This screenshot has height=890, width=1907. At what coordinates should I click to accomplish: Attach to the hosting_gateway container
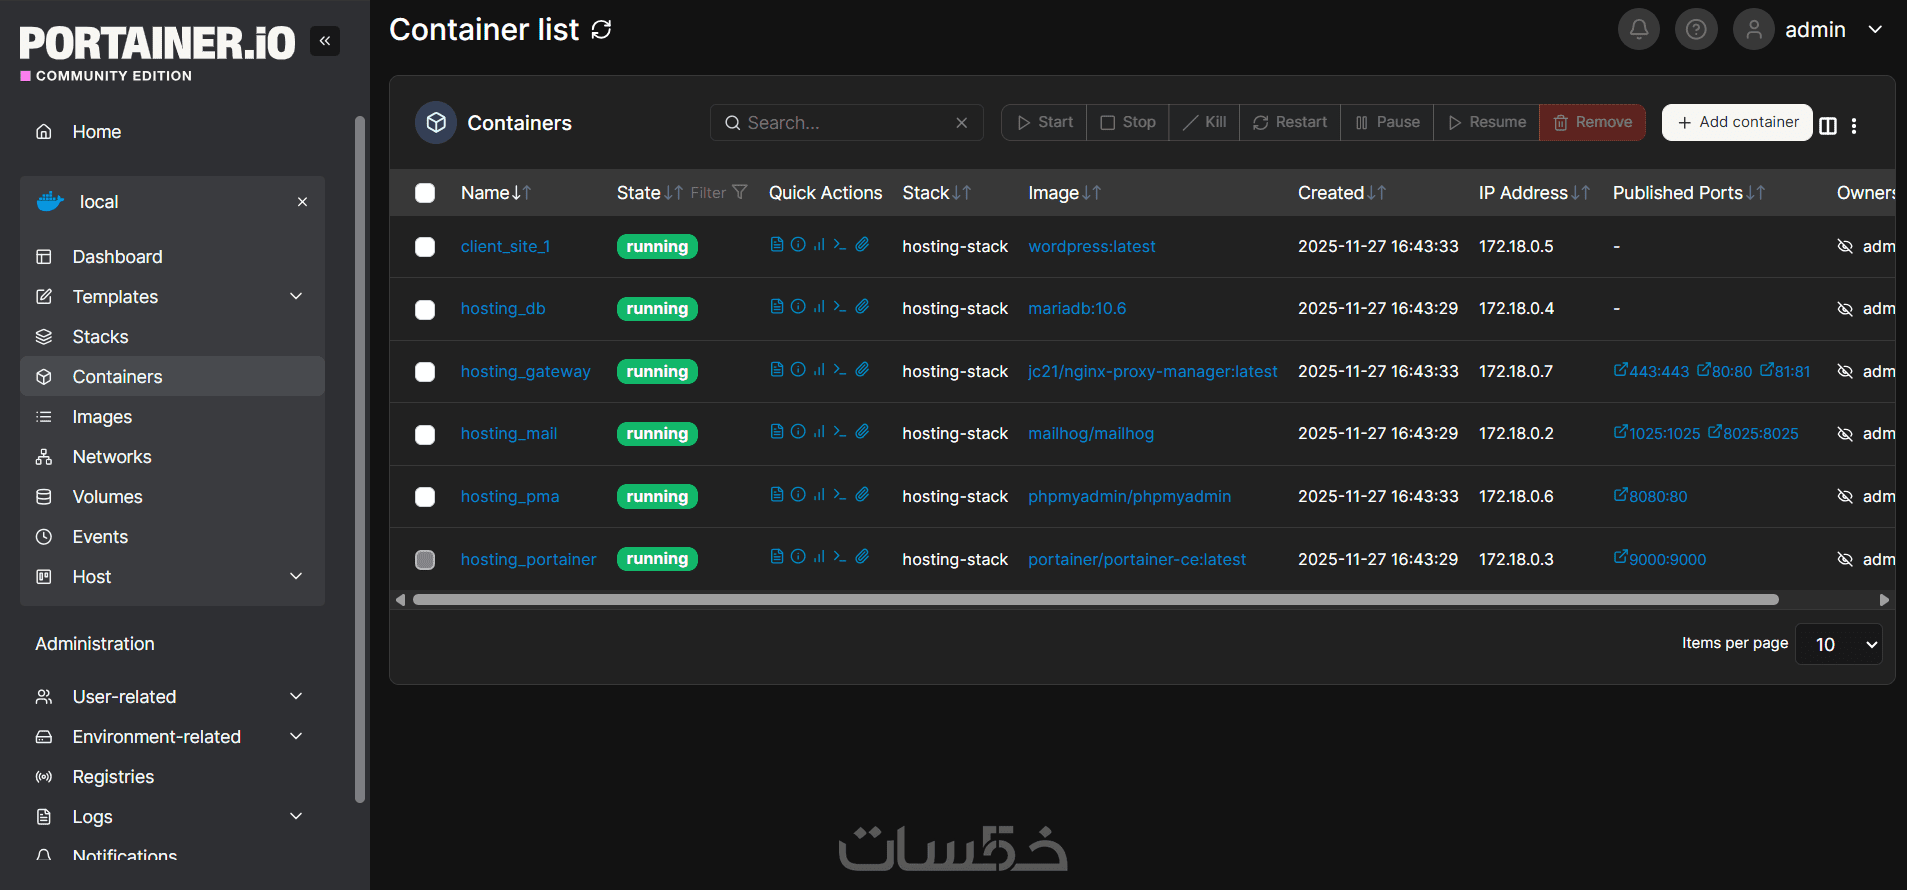pos(862,369)
